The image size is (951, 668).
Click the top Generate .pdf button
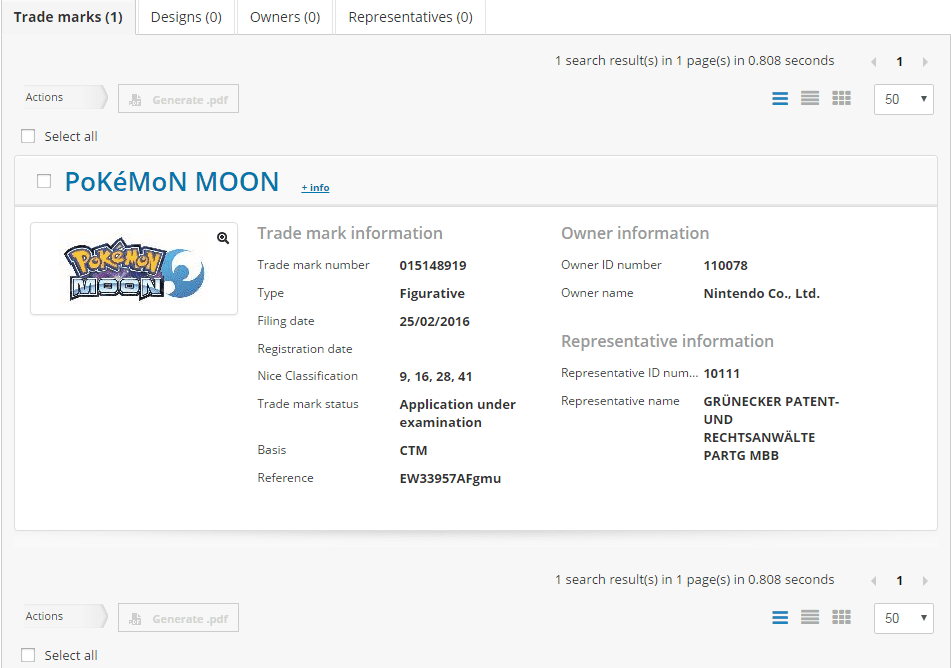[178, 99]
